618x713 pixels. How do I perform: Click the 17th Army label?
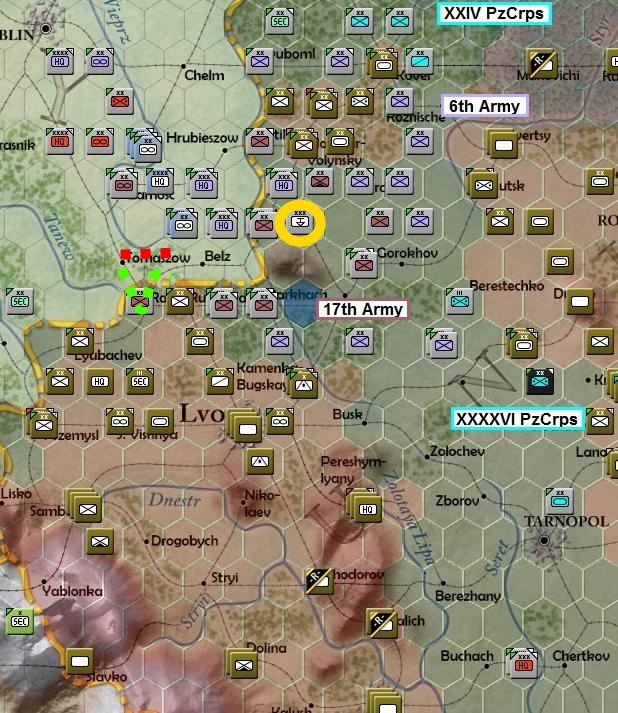pyautogui.click(x=363, y=309)
